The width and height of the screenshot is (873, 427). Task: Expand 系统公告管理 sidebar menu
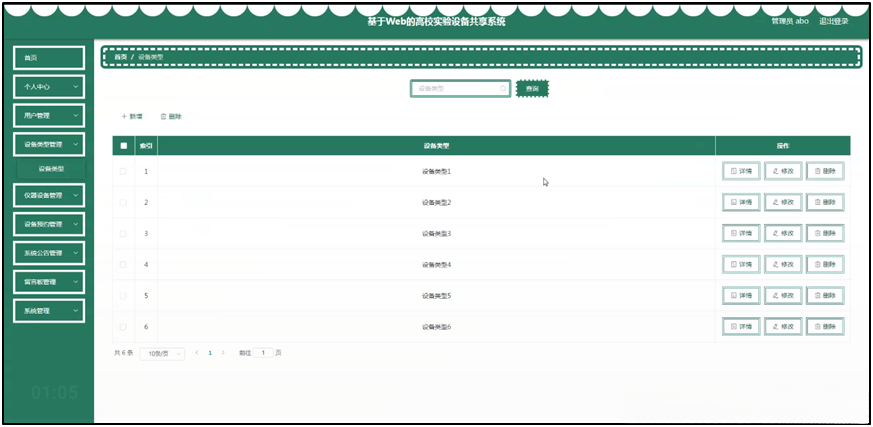pos(49,253)
